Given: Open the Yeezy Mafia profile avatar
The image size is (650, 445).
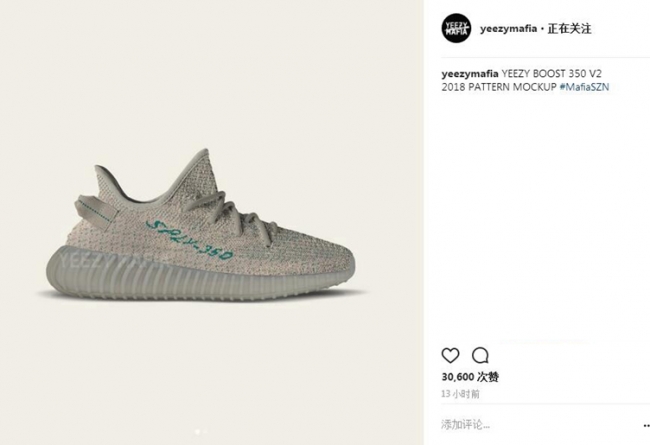Looking at the screenshot, I should (456, 28).
